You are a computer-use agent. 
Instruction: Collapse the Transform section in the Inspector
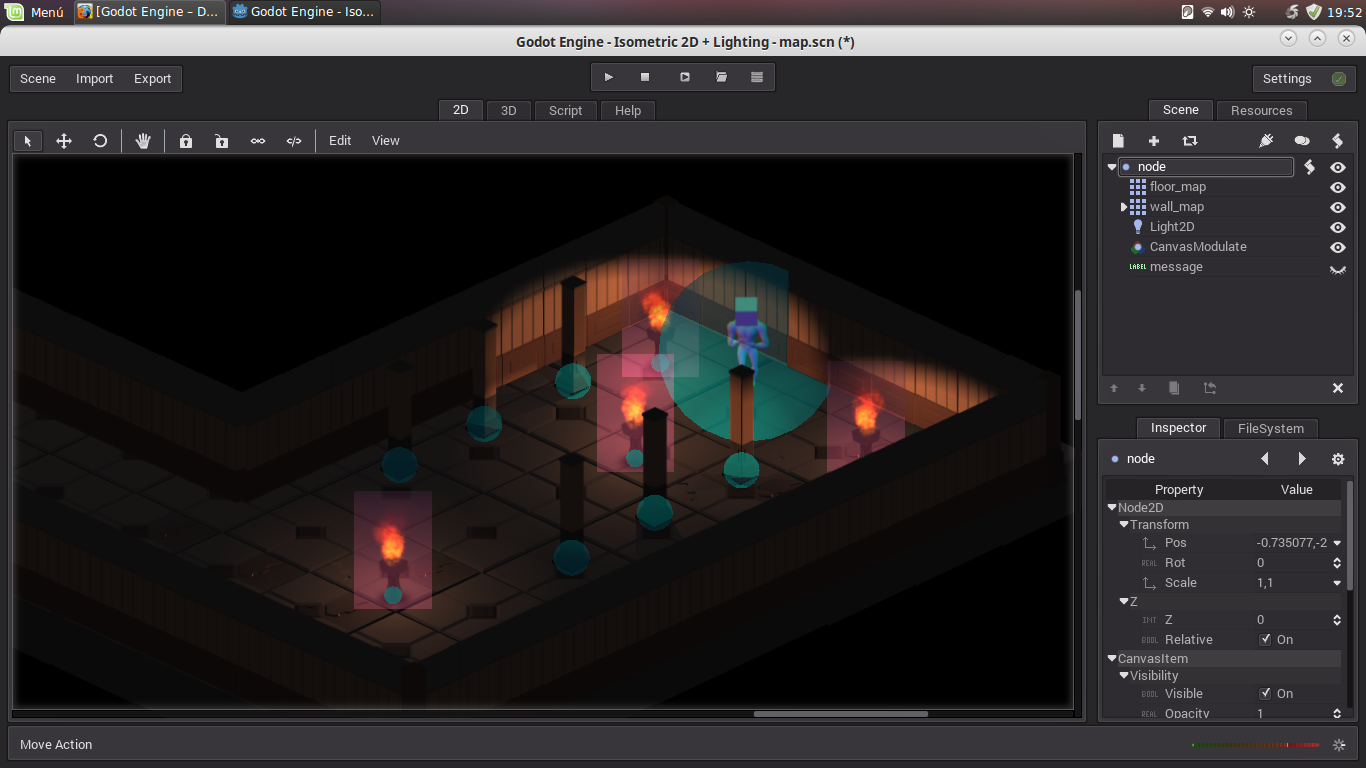point(1123,524)
